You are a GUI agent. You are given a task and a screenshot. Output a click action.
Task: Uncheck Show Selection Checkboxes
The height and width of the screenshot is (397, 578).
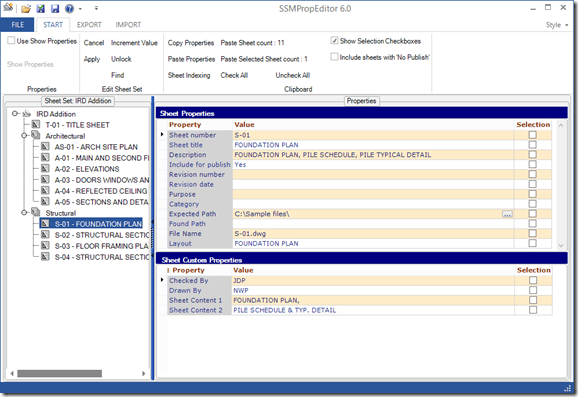click(x=334, y=41)
